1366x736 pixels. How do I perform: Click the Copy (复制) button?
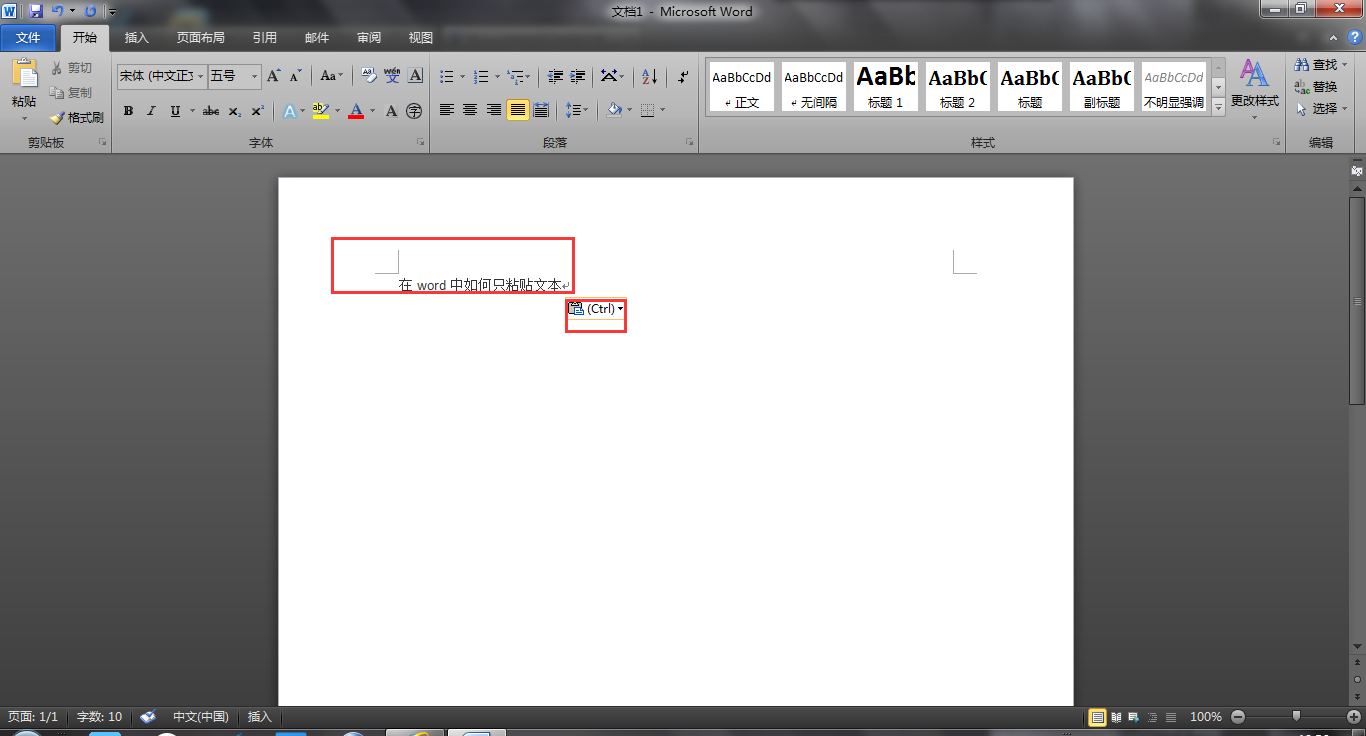pyautogui.click(x=73, y=92)
